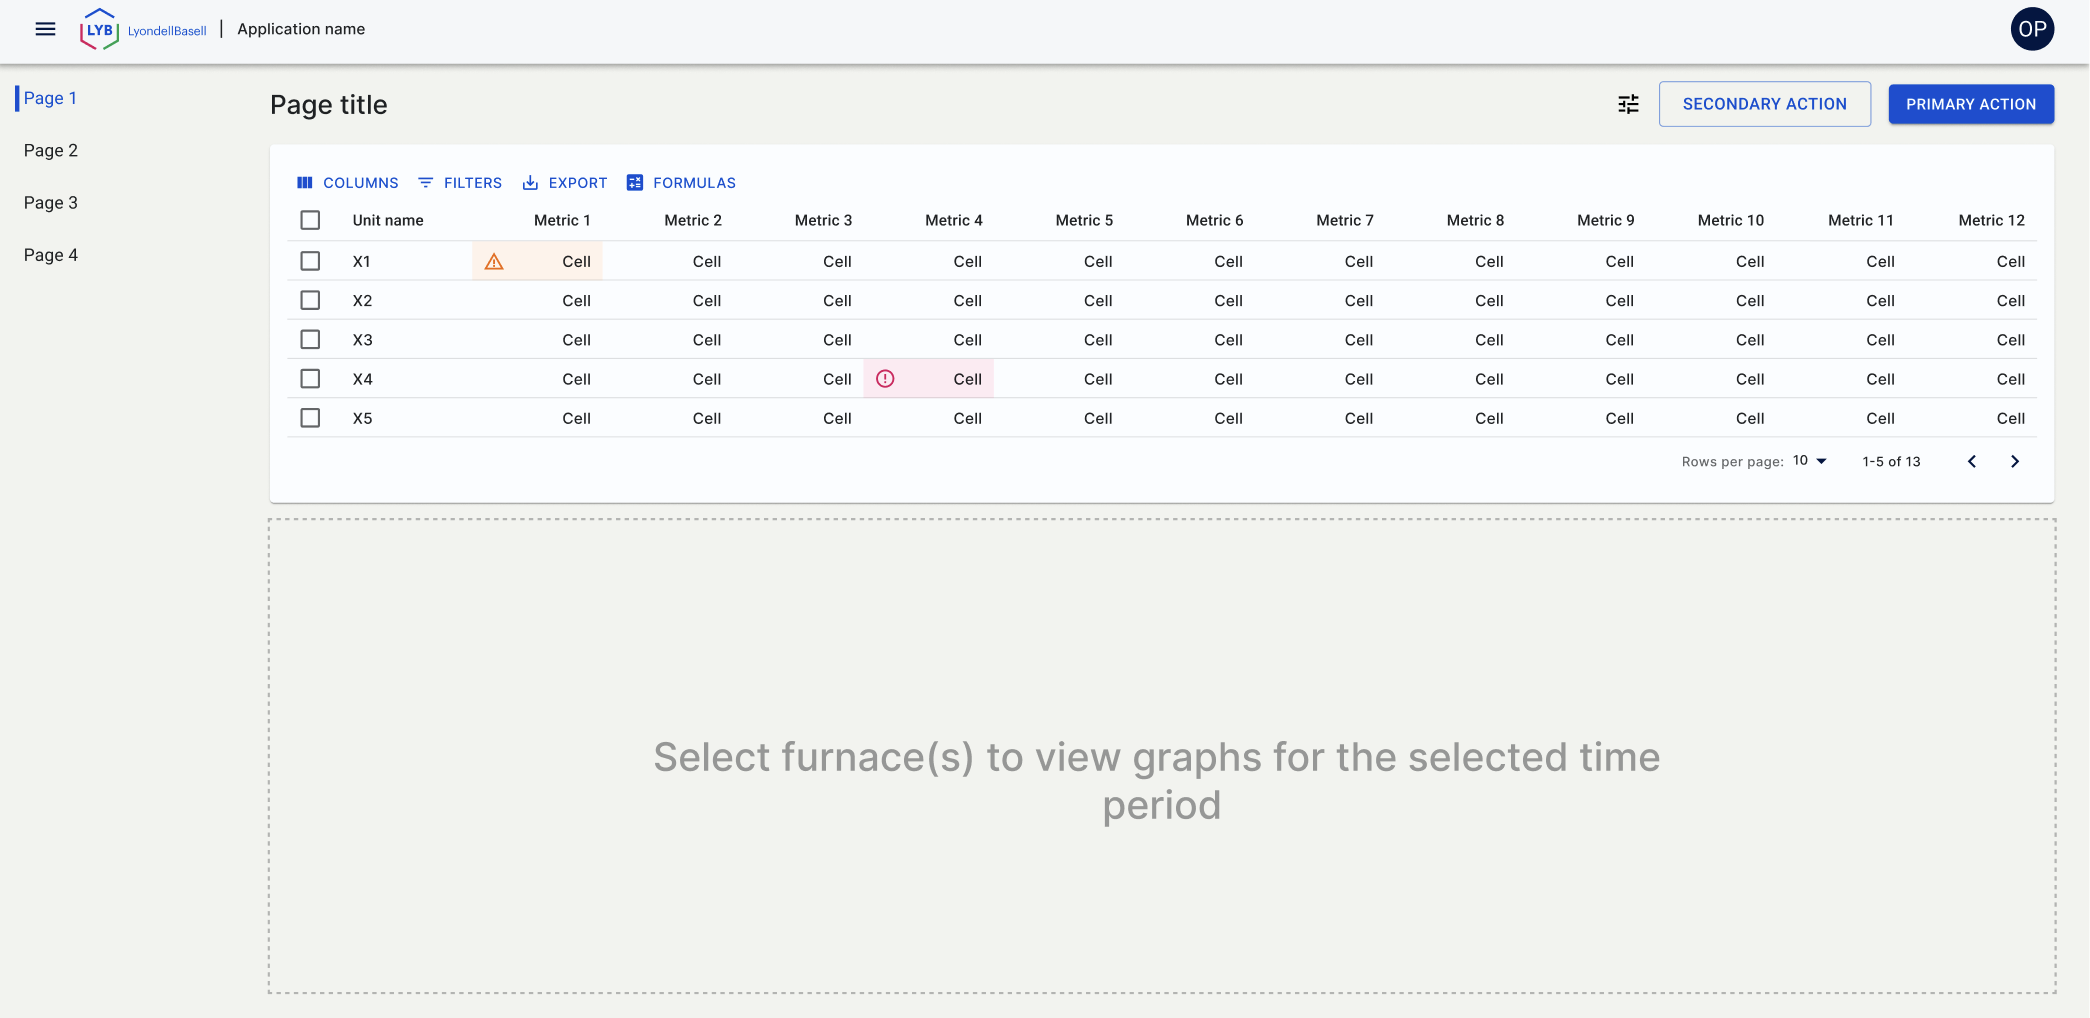The width and height of the screenshot is (2090, 1018).
Task: Click the Metric 2 column header
Action: tap(693, 220)
